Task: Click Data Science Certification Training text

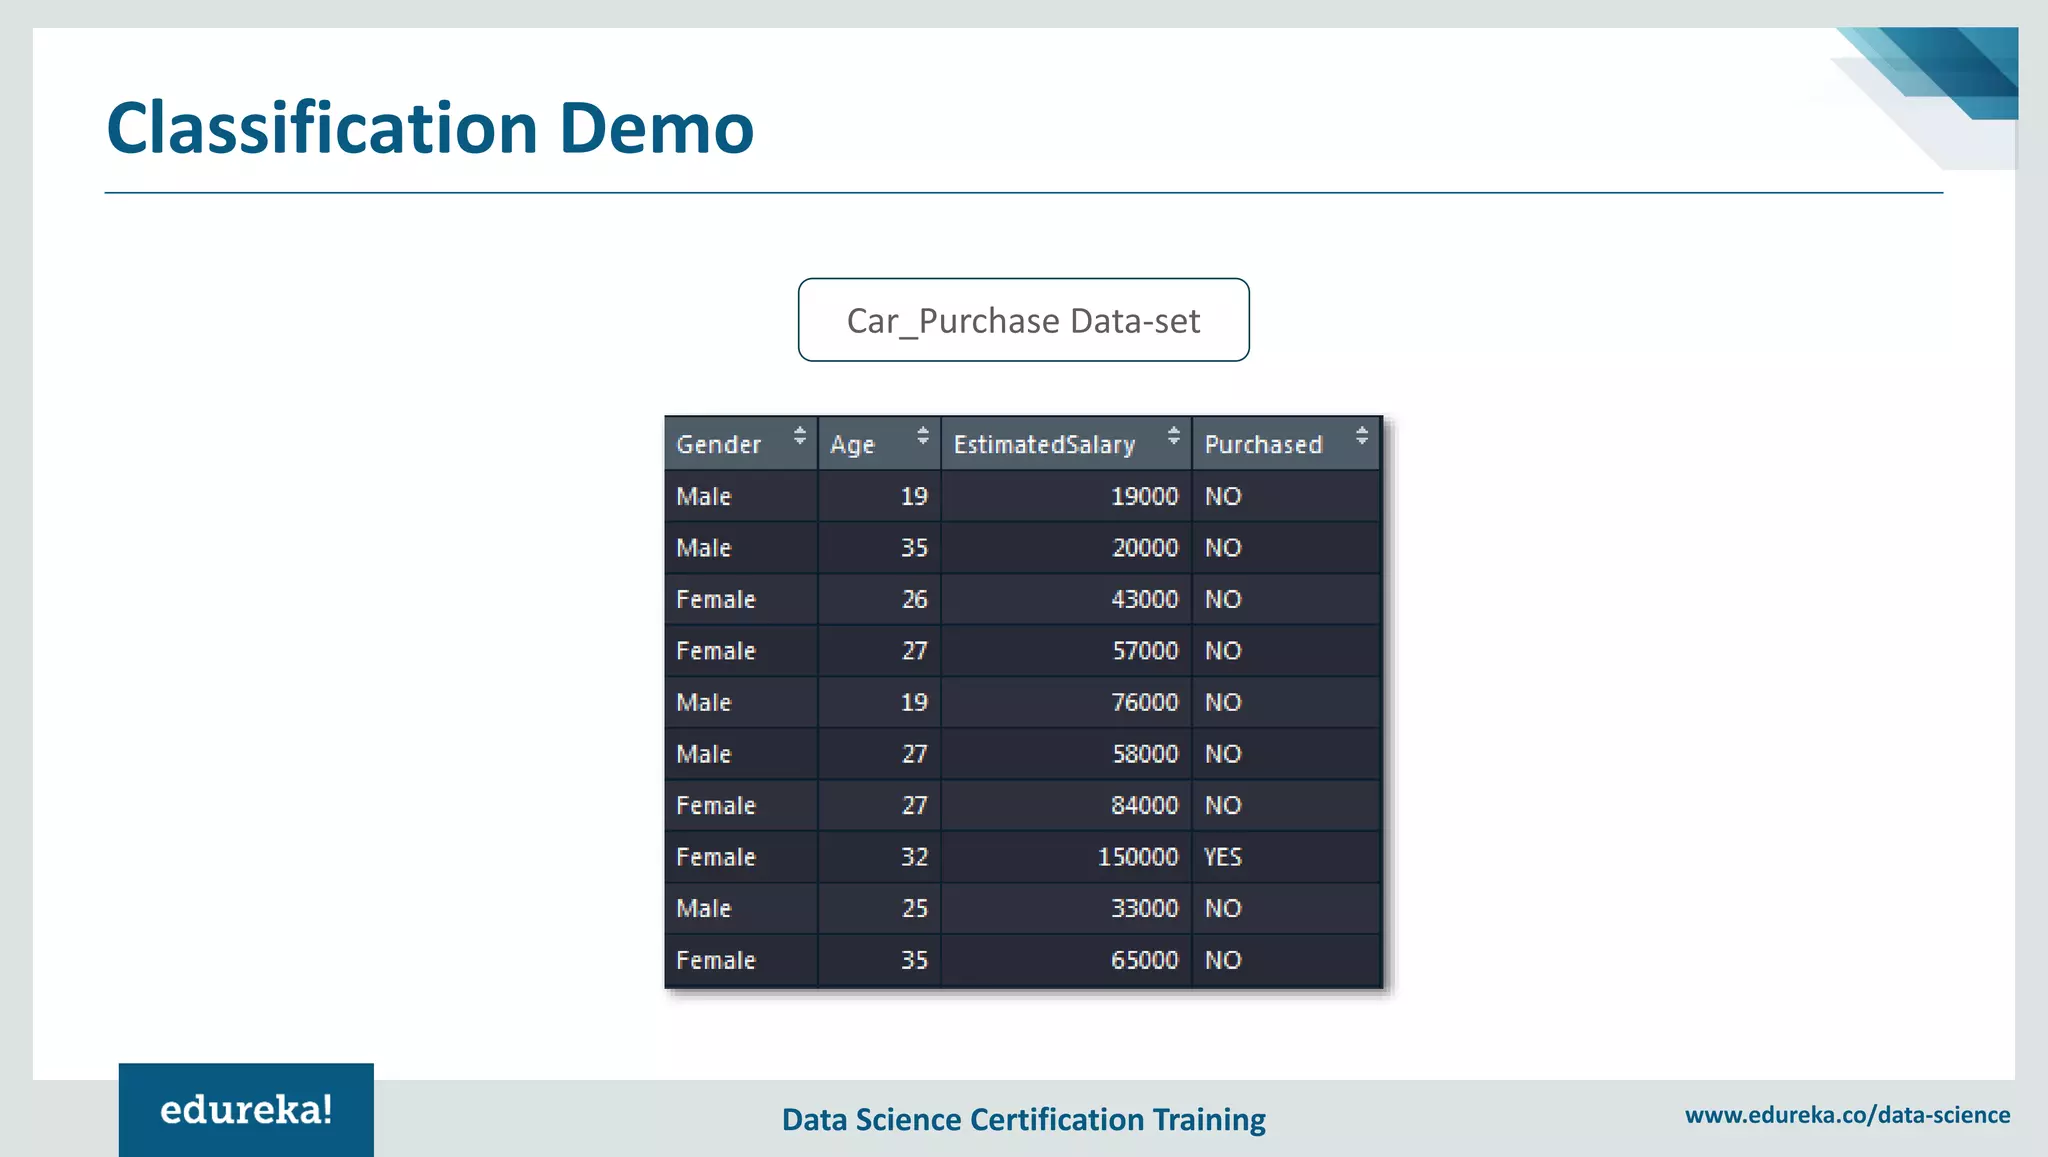Action: [1023, 1119]
